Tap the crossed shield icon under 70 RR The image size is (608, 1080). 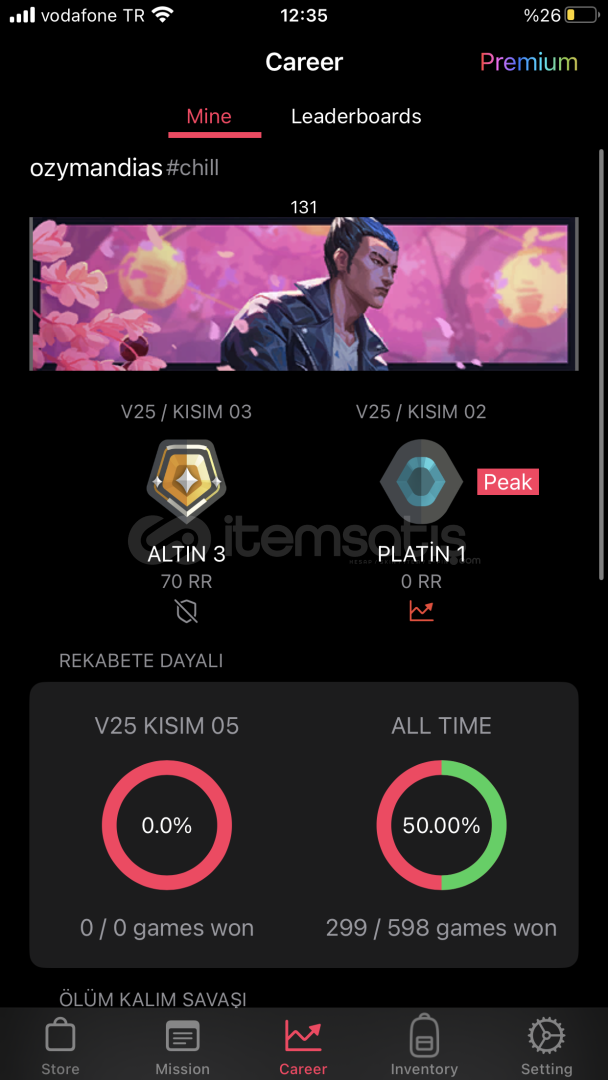coord(187,612)
